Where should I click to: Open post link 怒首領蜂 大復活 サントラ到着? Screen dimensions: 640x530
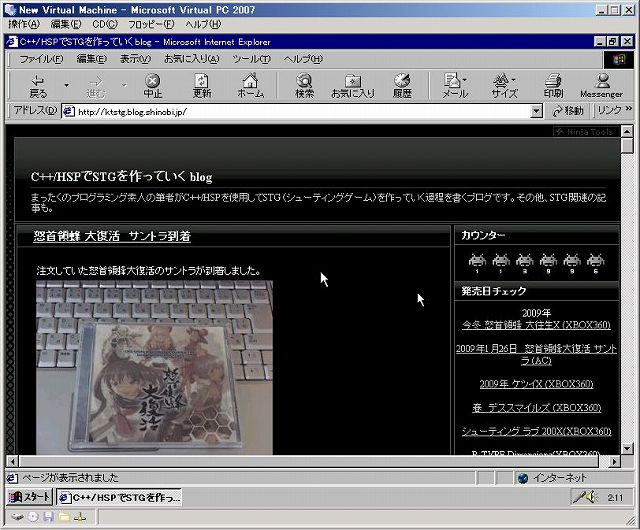[x=112, y=236]
